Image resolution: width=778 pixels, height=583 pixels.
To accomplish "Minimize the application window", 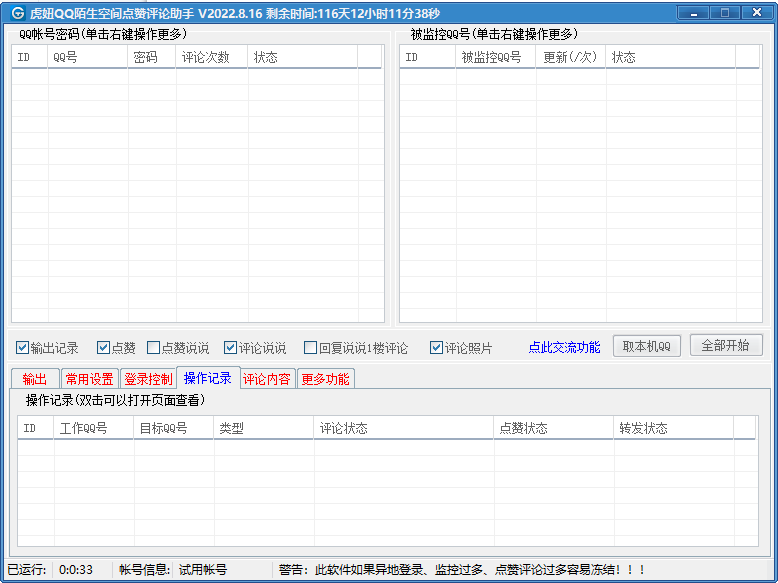I will click(694, 12).
